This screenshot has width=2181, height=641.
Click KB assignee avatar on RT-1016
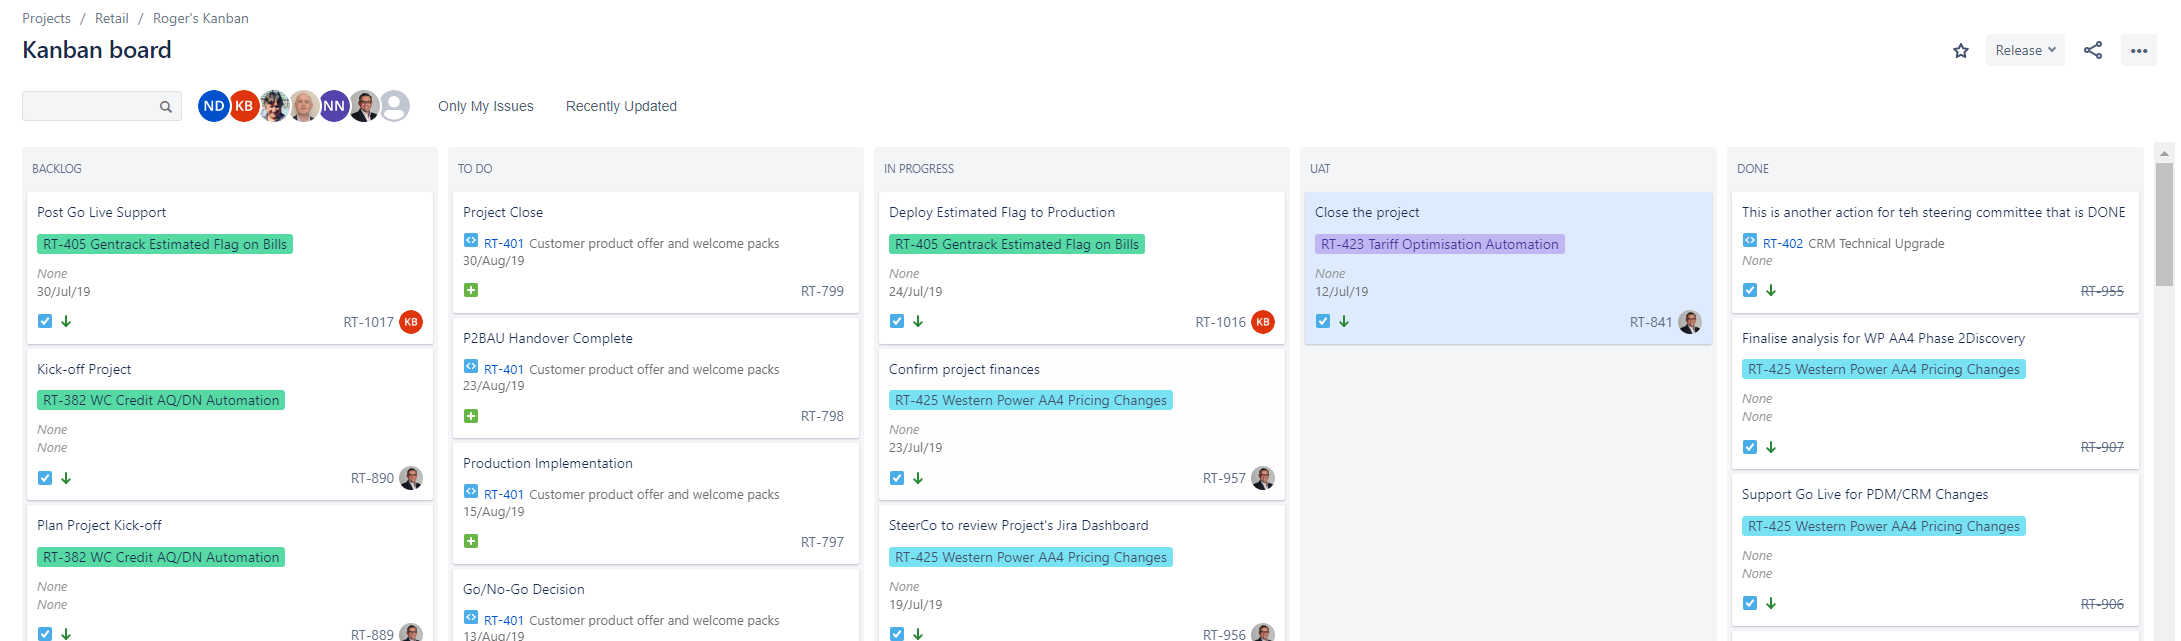pos(1263,322)
